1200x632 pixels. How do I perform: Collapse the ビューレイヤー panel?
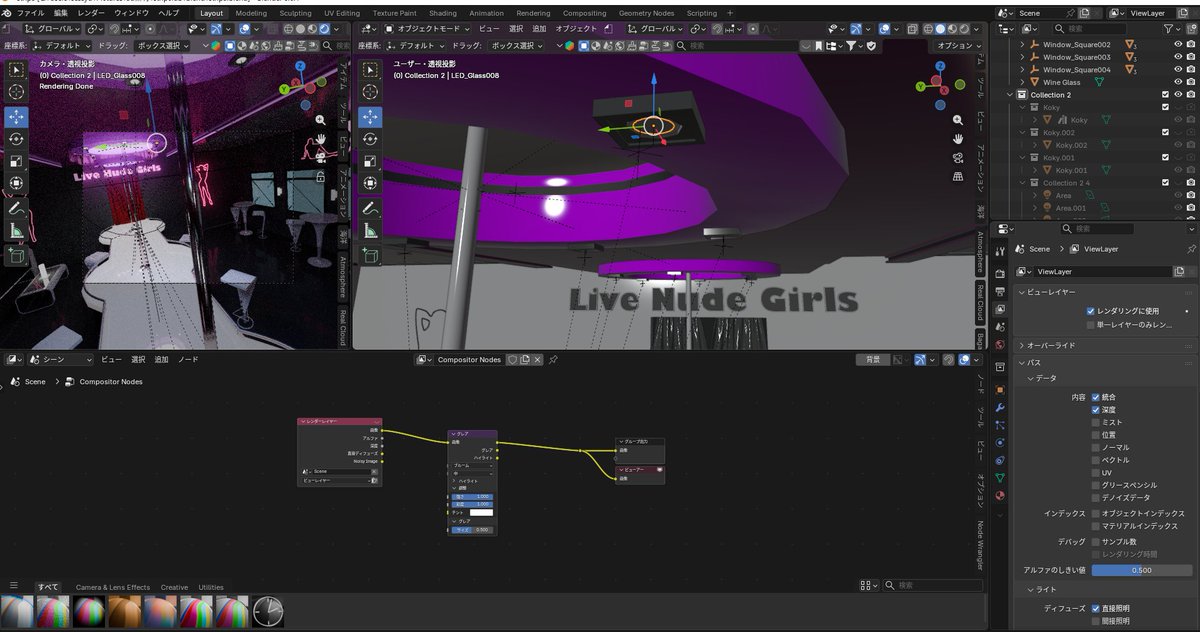tap(1052, 292)
